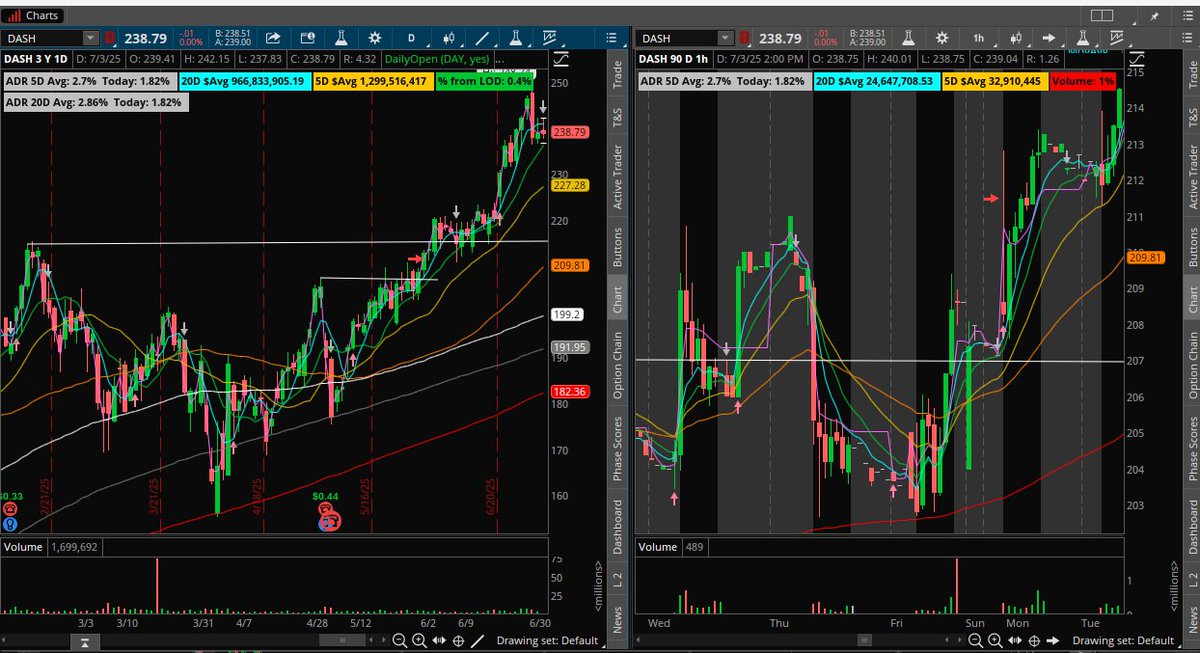
Task: Open chart style candlestick menu in right chart
Action: point(1017,39)
